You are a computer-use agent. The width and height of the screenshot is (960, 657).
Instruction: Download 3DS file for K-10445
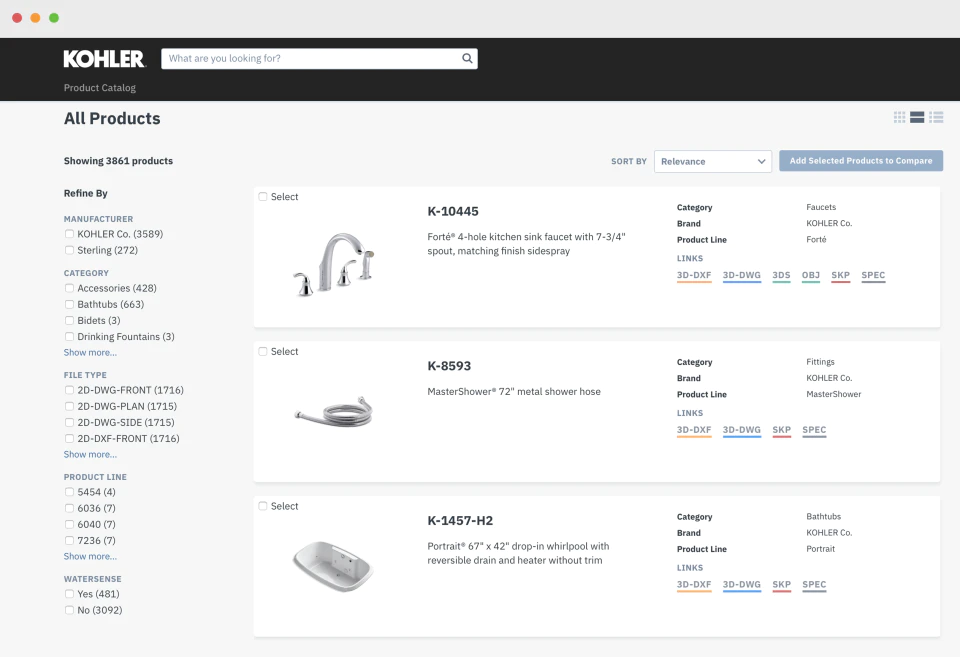point(781,276)
